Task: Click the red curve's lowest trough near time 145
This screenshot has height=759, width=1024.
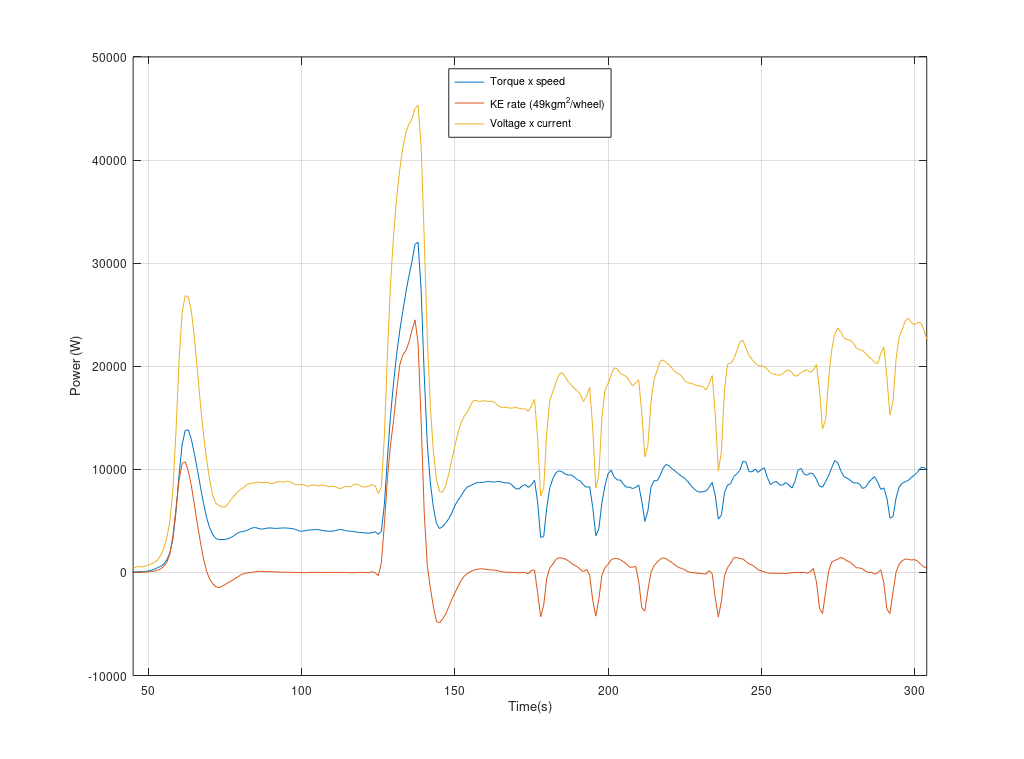Action: click(x=439, y=622)
